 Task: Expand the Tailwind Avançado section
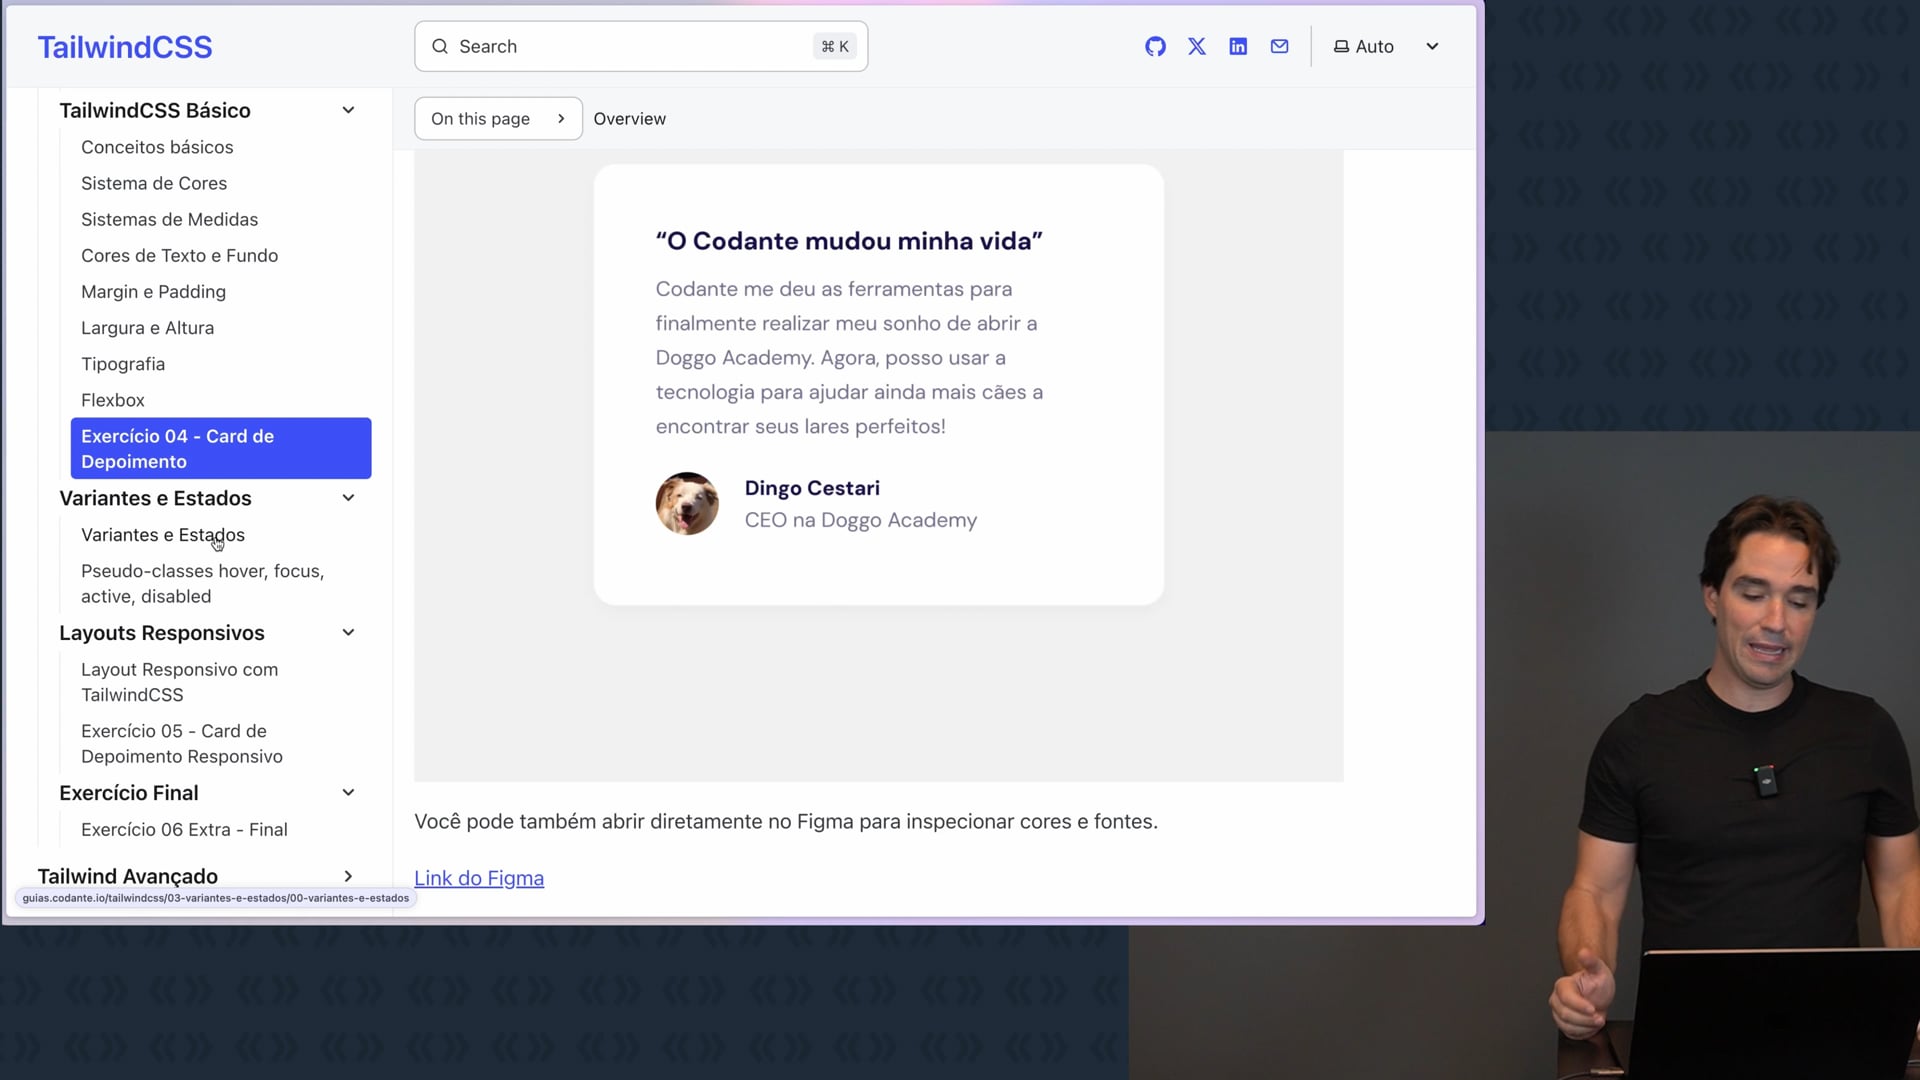(x=348, y=876)
